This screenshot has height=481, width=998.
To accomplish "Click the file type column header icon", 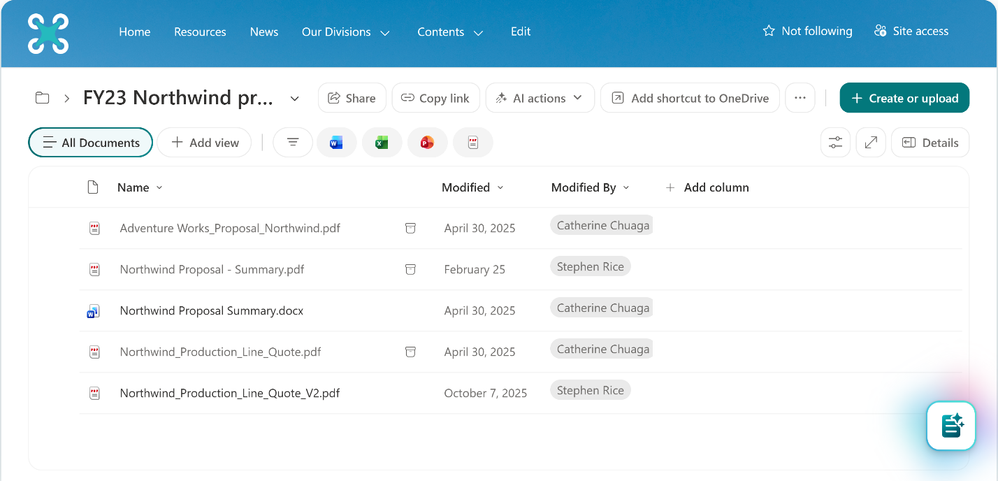I will coord(93,187).
